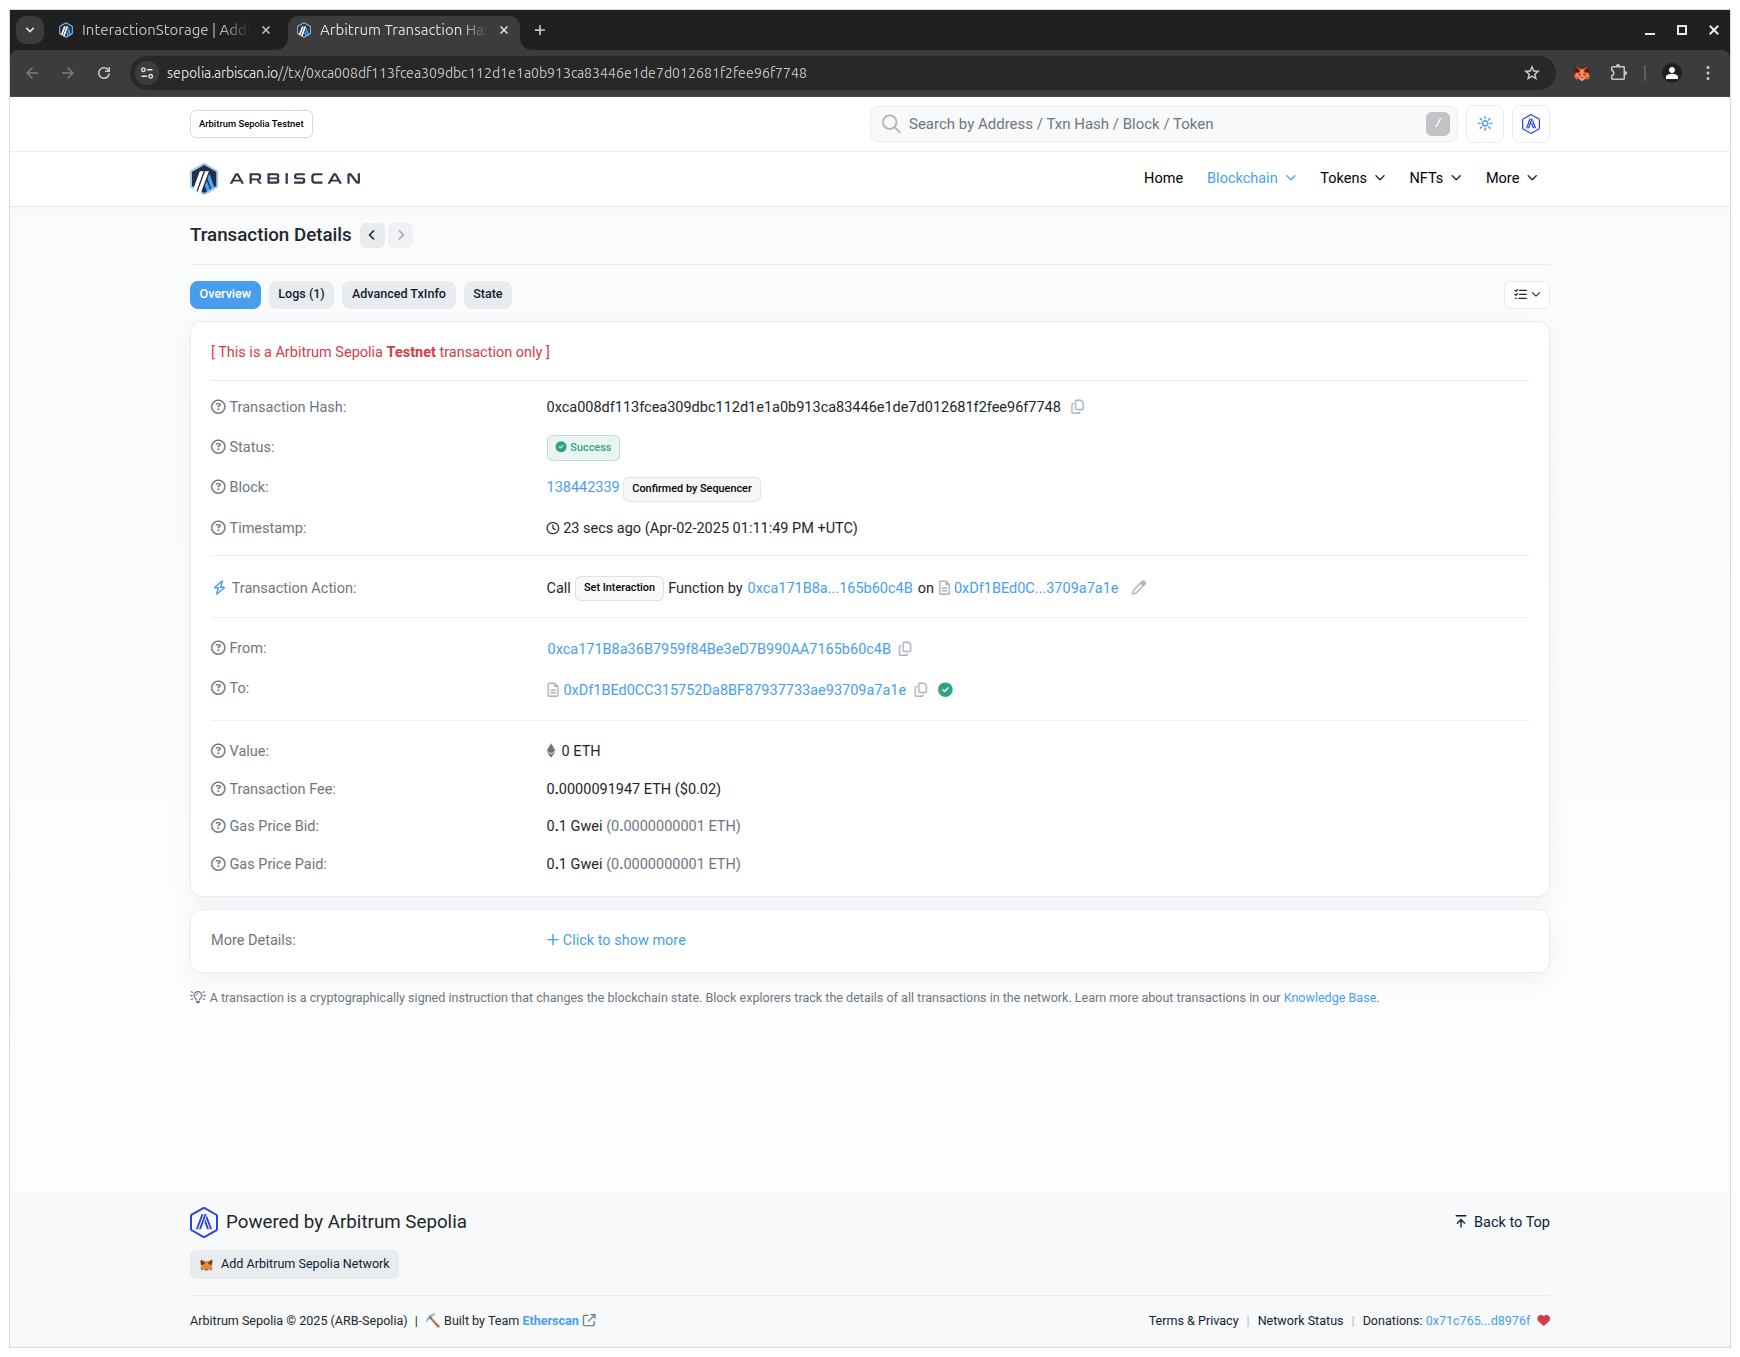
Task: Switch to the Logs (1) tab
Action: 301,294
